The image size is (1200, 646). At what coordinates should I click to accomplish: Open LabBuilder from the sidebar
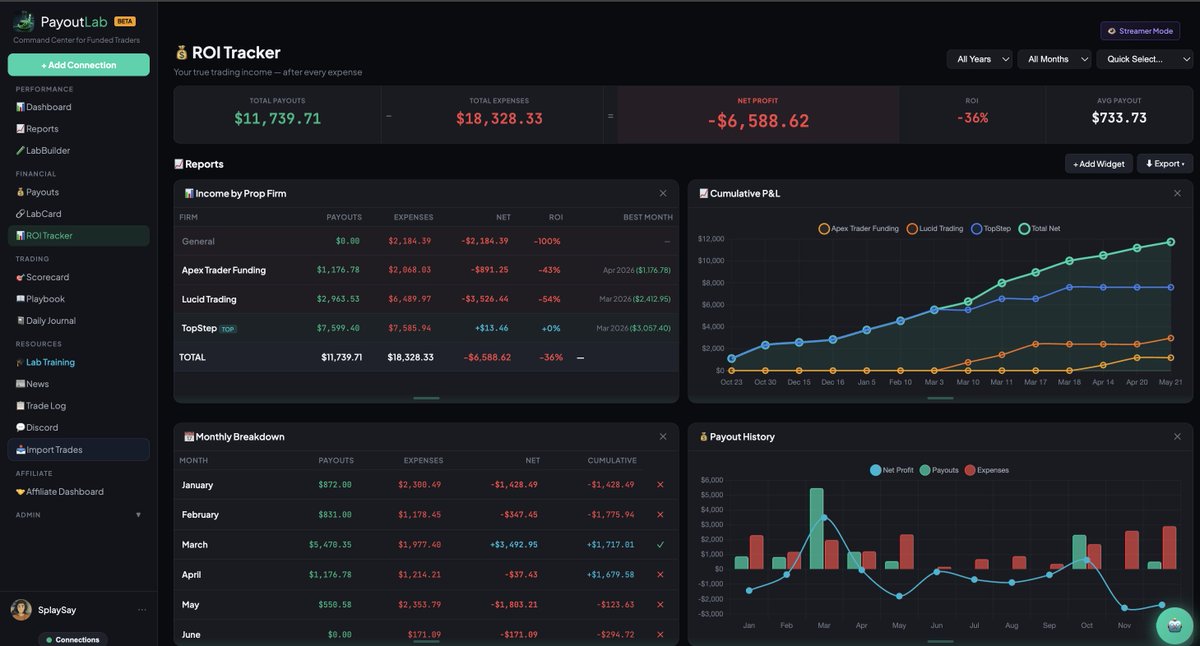43,151
